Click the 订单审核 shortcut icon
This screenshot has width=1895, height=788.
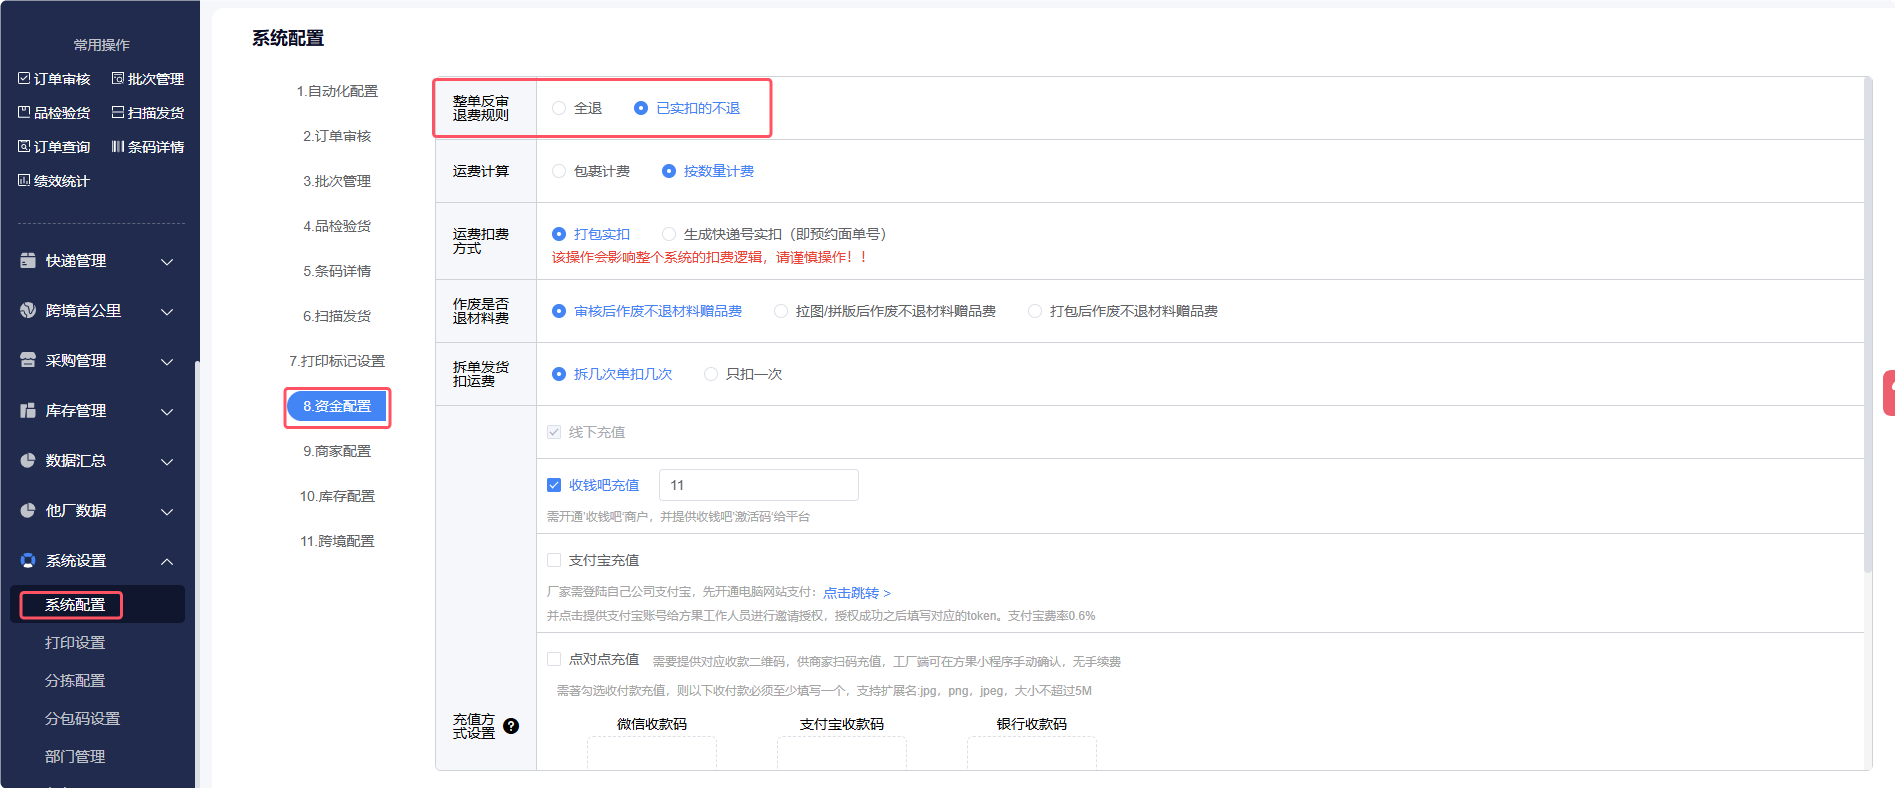click(24, 78)
